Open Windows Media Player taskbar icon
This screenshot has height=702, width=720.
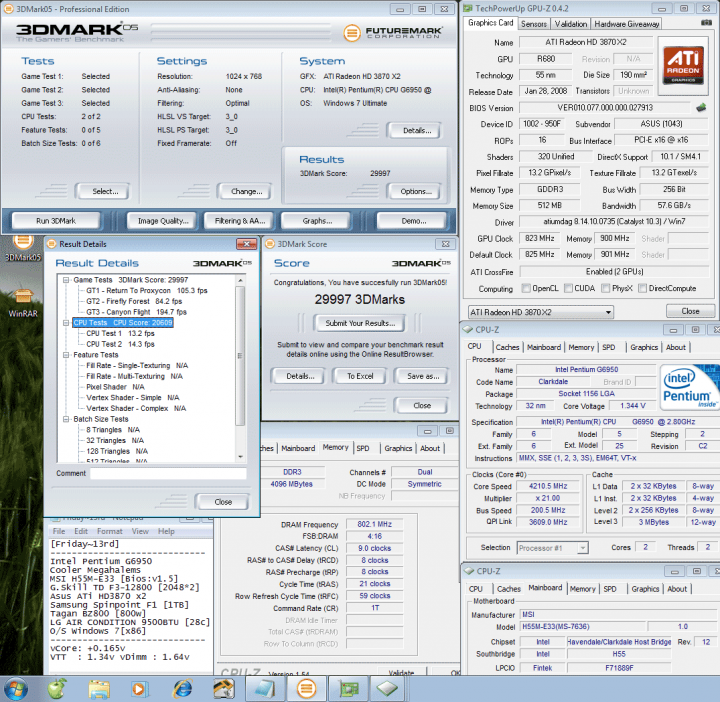pos(140,689)
